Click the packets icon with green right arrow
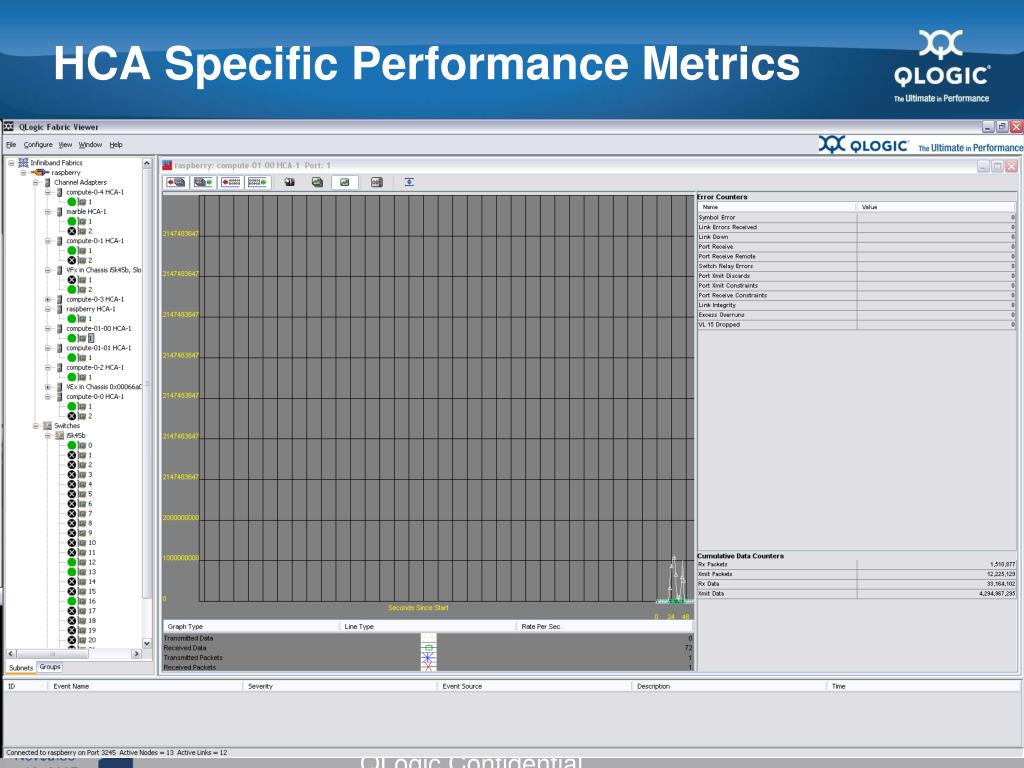 tap(258, 182)
